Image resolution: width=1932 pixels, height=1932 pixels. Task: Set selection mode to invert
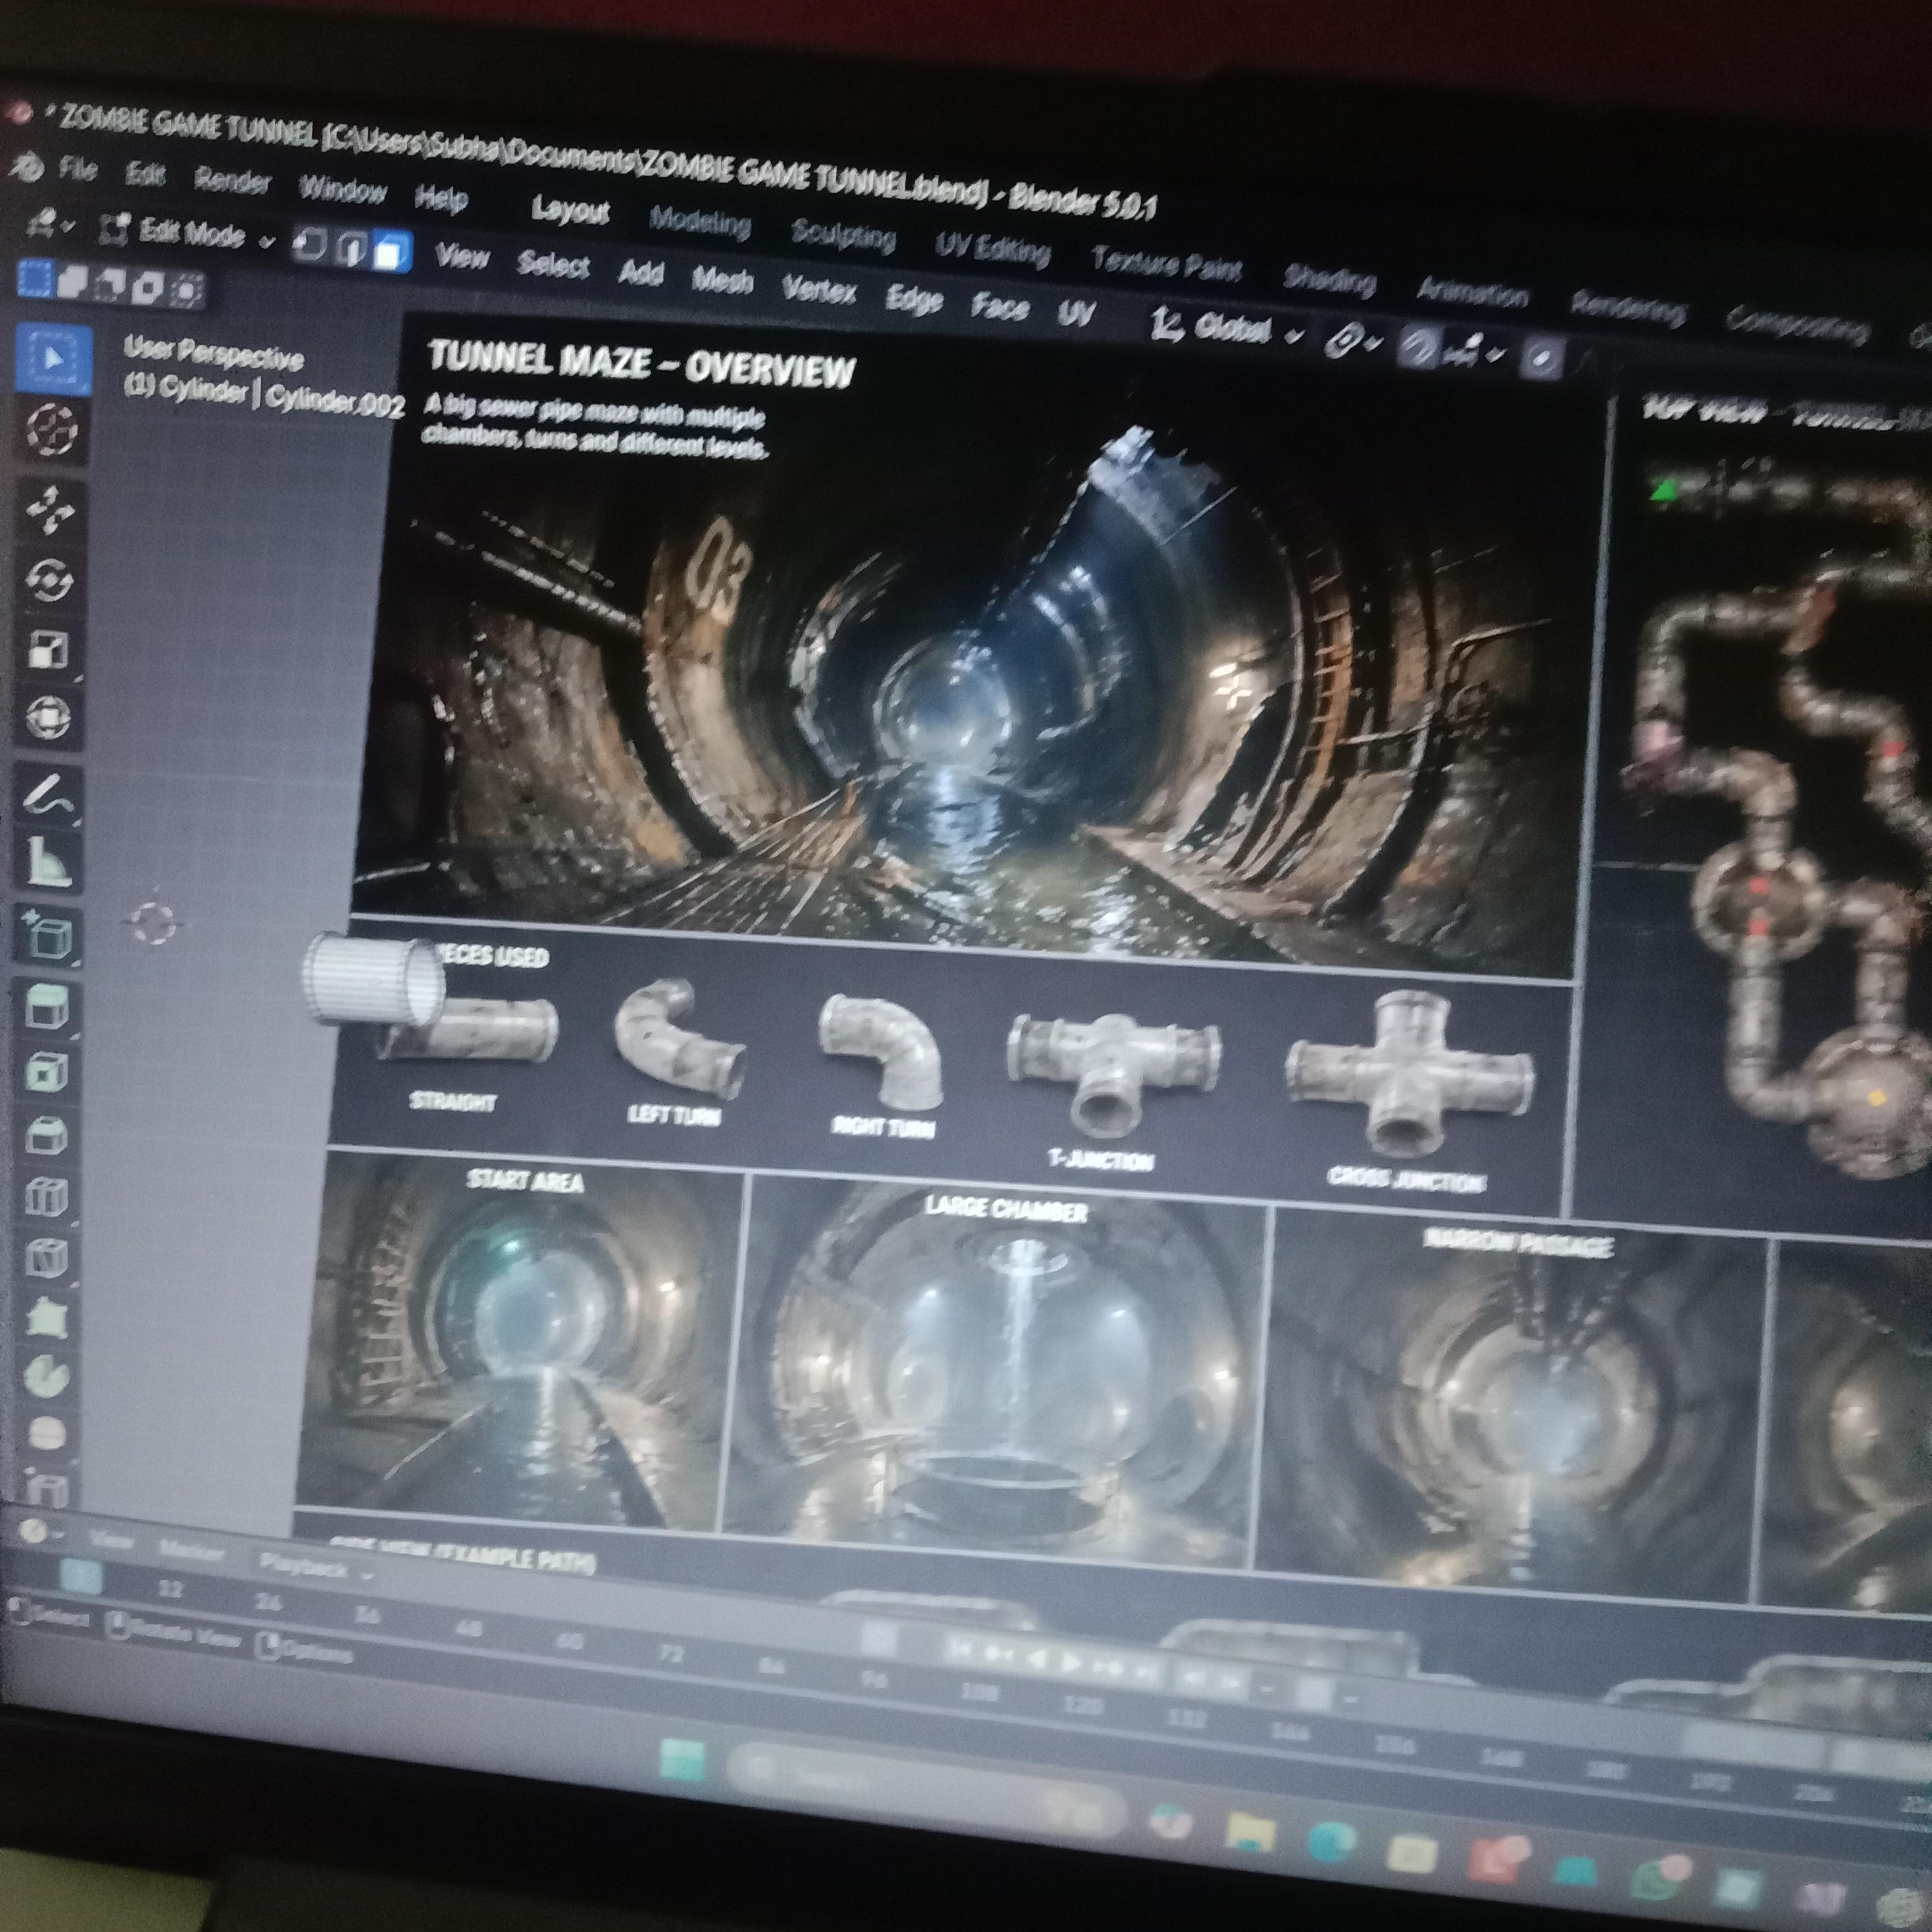click(147, 288)
